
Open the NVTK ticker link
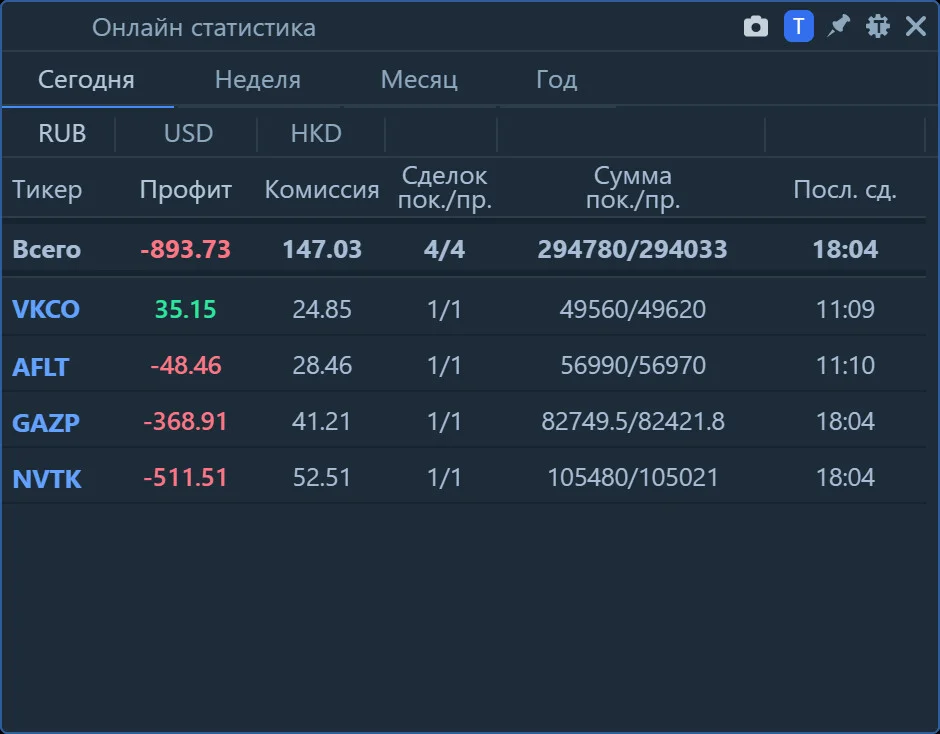[47, 479]
